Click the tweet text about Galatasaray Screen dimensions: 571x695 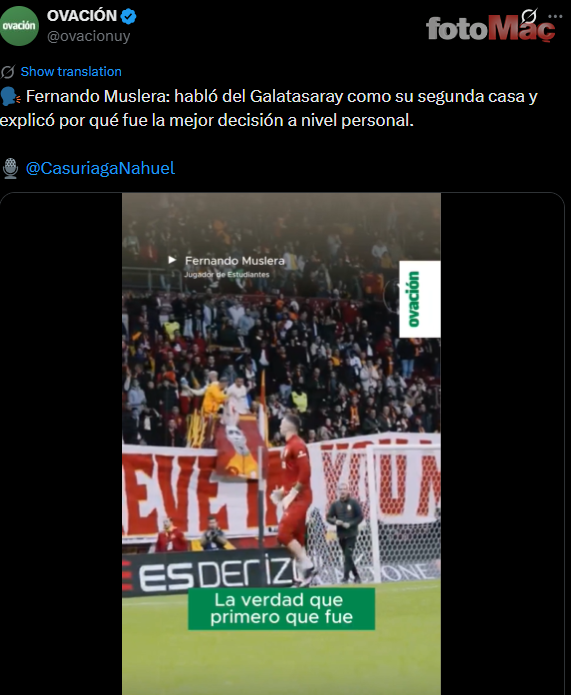(x=269, y=108)
